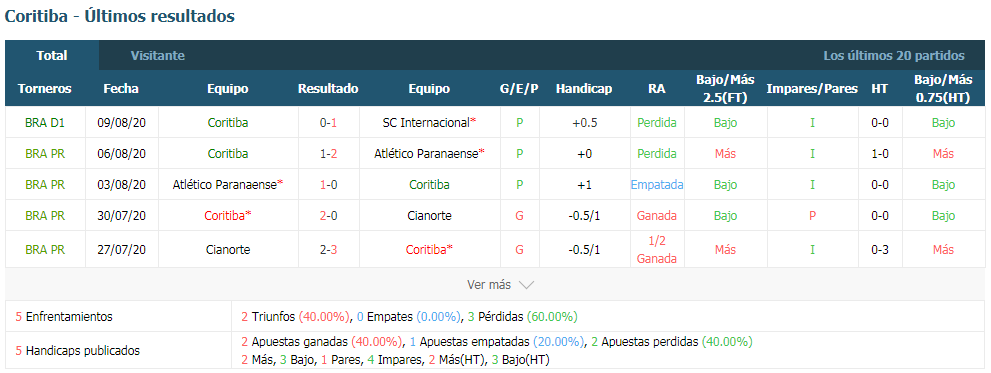Click Coritiba team in the 09/08/20 row

tap(228, 123)
